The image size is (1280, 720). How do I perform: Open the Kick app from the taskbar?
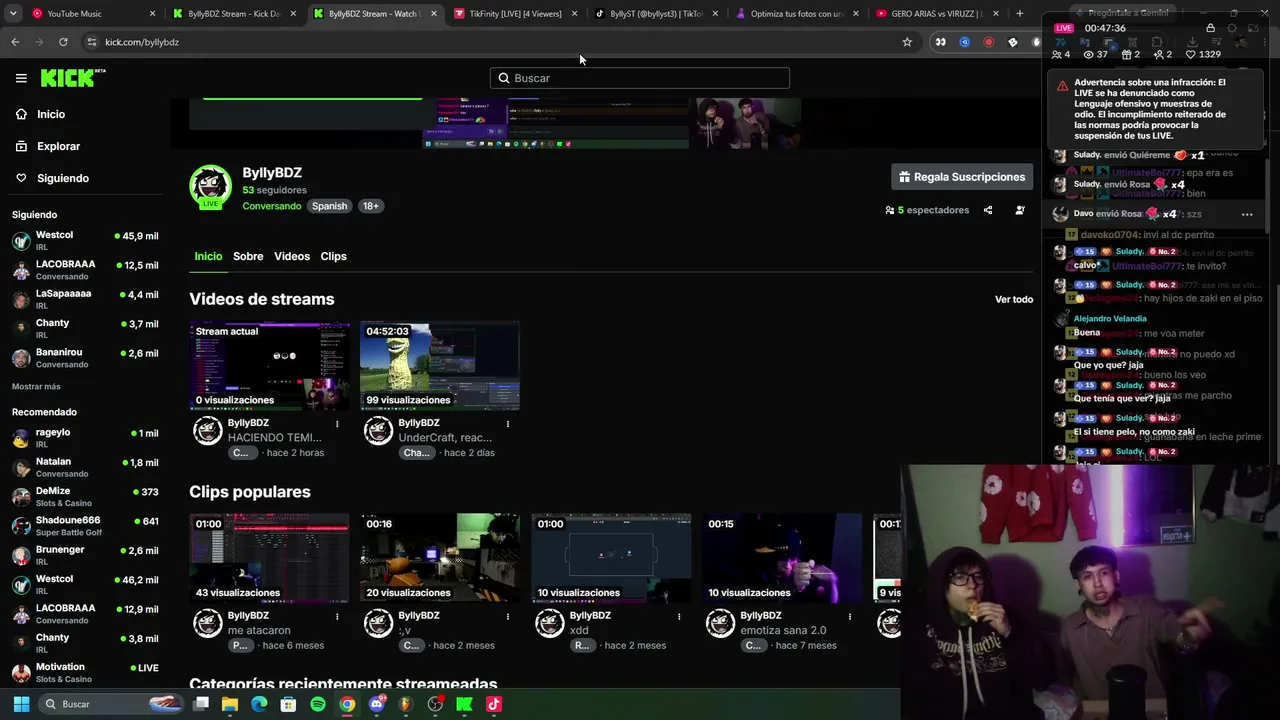(x=464, y=704)
